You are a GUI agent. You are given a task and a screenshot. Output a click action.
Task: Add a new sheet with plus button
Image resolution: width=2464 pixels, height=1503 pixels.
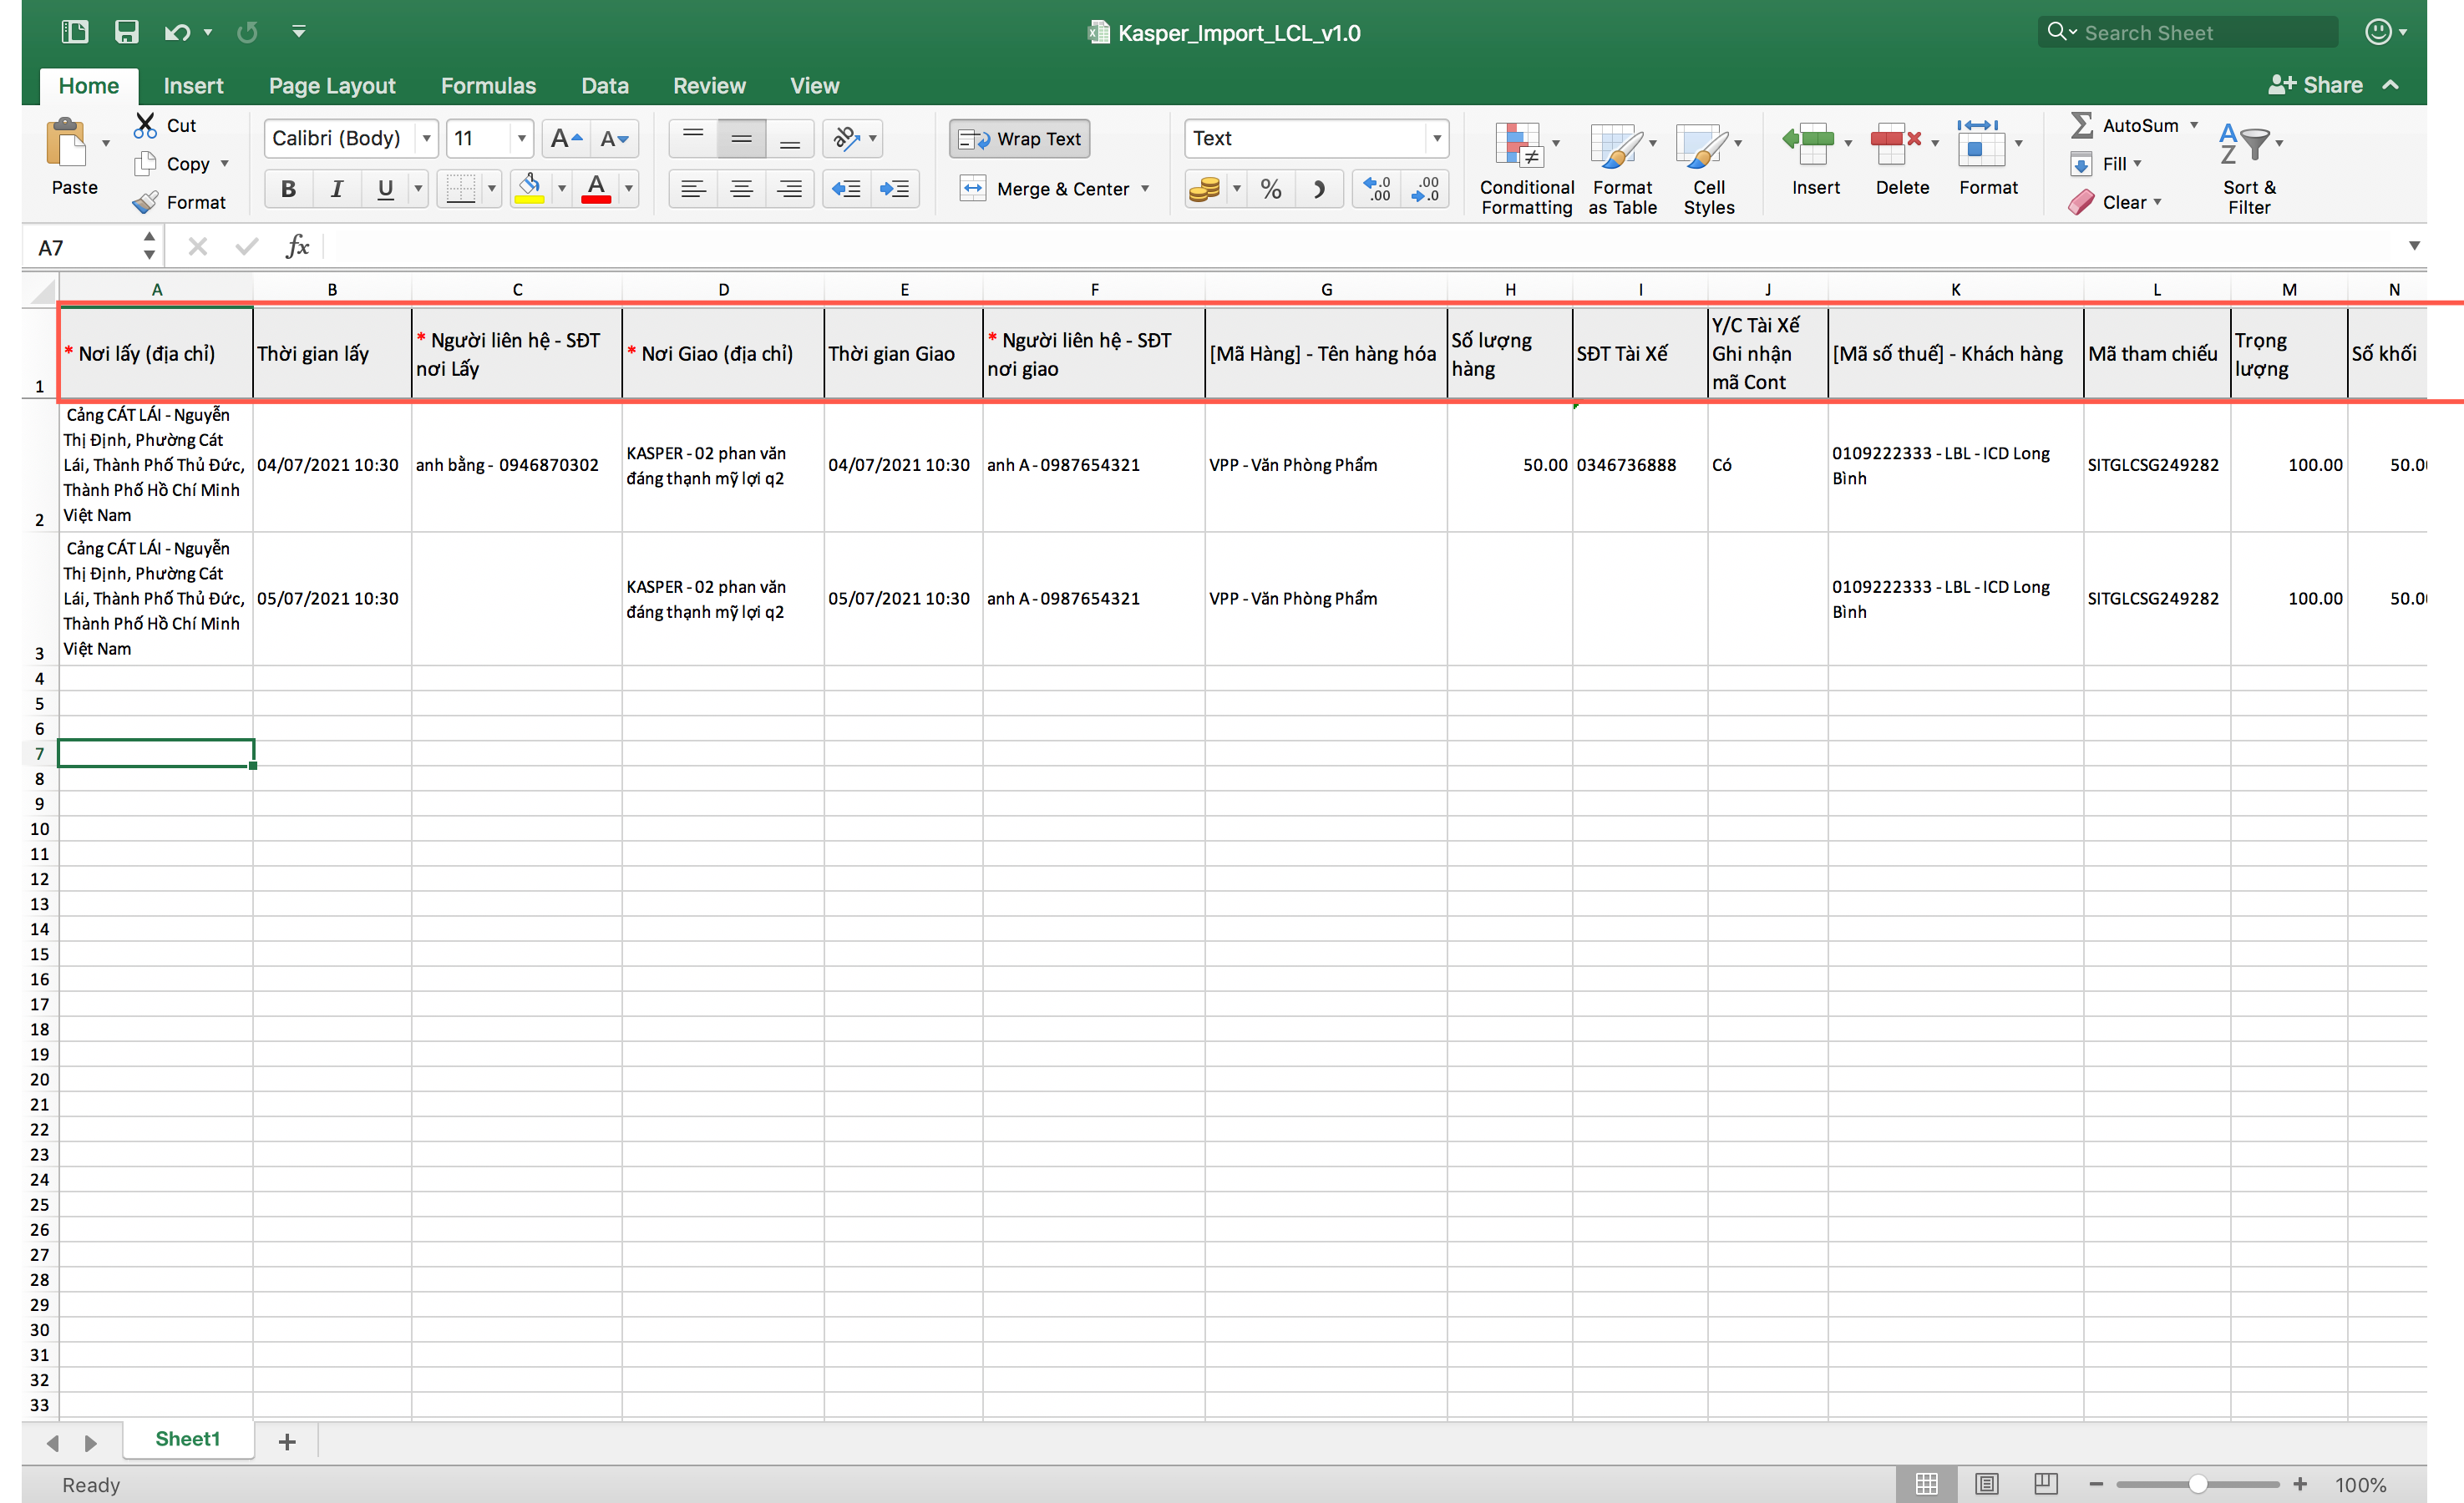(x=287, y=1441)
